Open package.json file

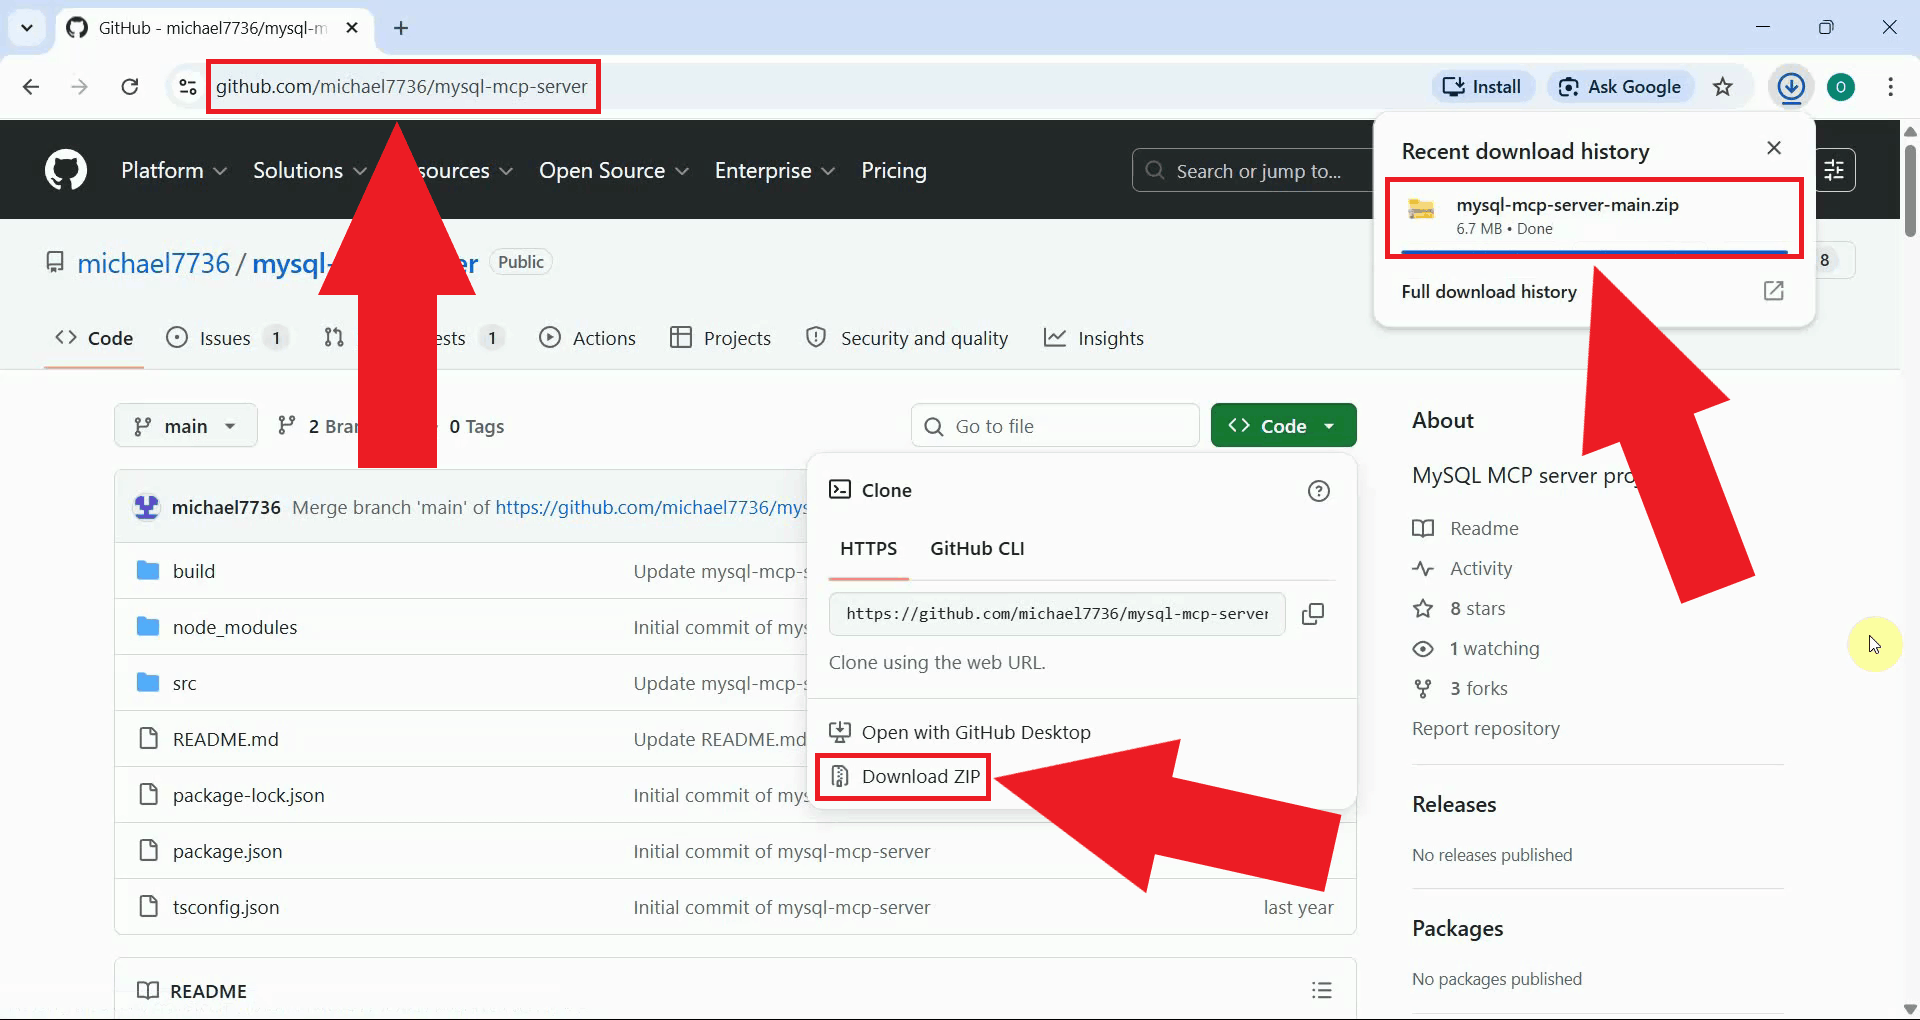[228, 851]
